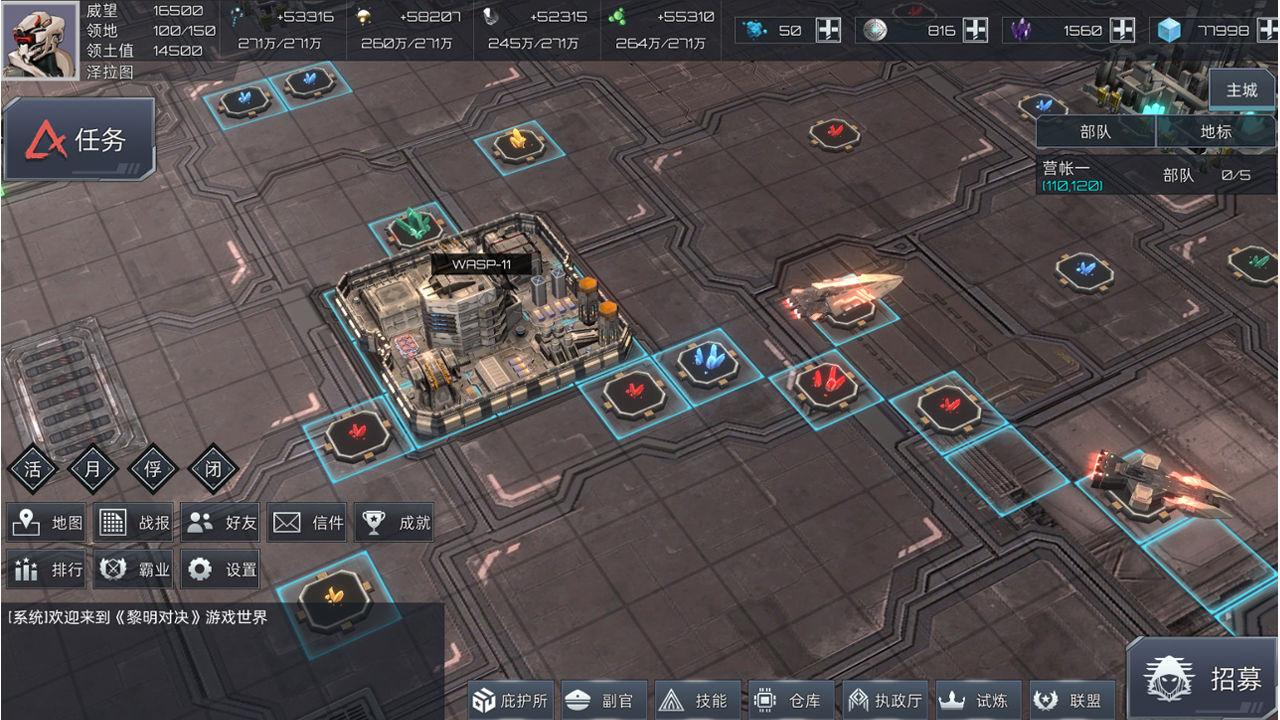Image resolution: width=1280 pixels, height=720 pixels.
Task: Add more purple crystals (1560)
Action: click(x=1122, y=30)
